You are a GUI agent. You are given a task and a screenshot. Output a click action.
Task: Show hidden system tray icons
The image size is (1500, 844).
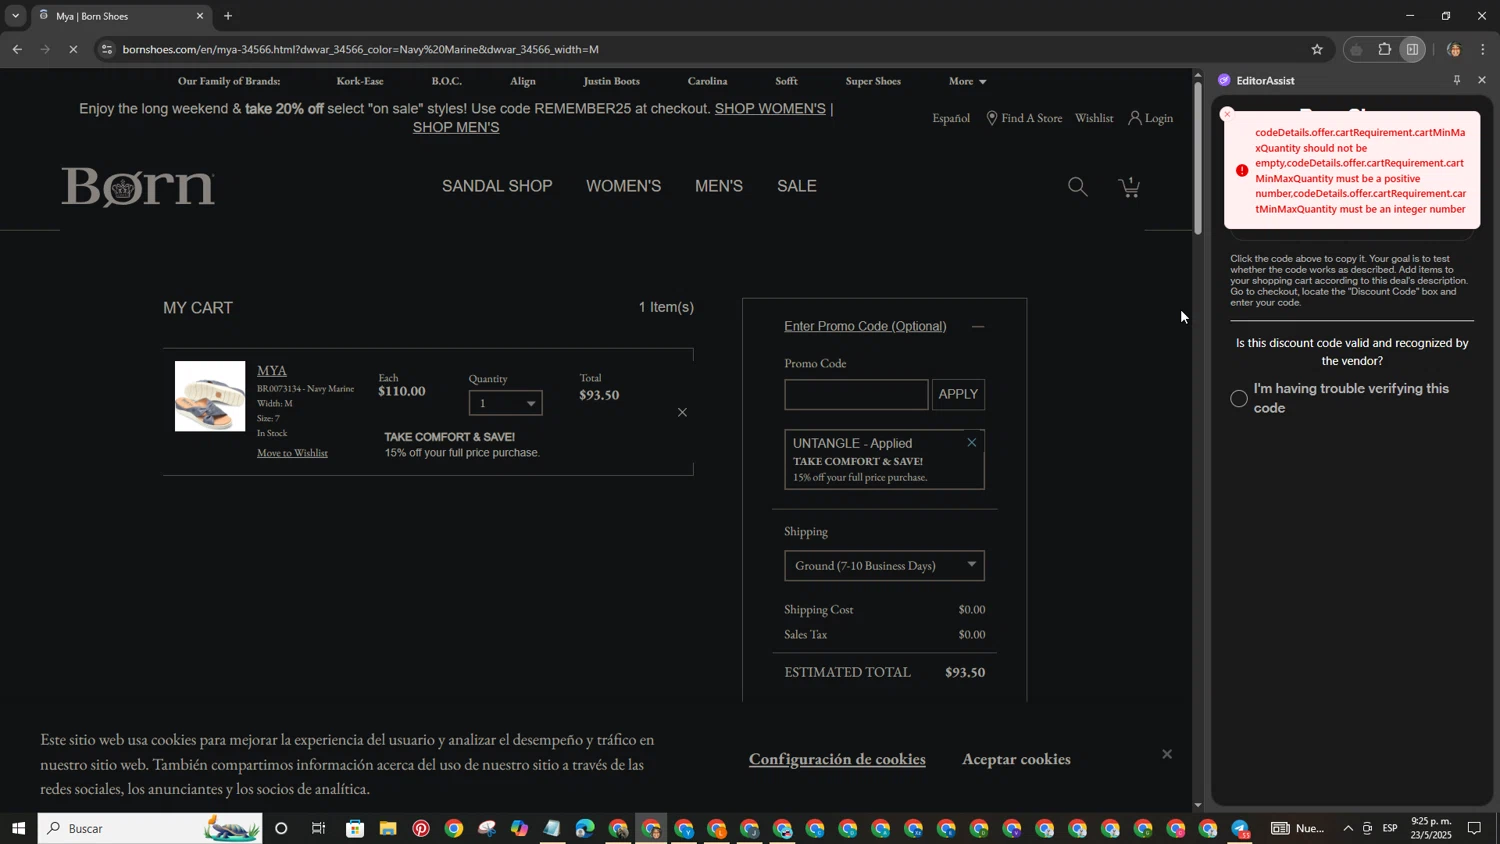1347,828
